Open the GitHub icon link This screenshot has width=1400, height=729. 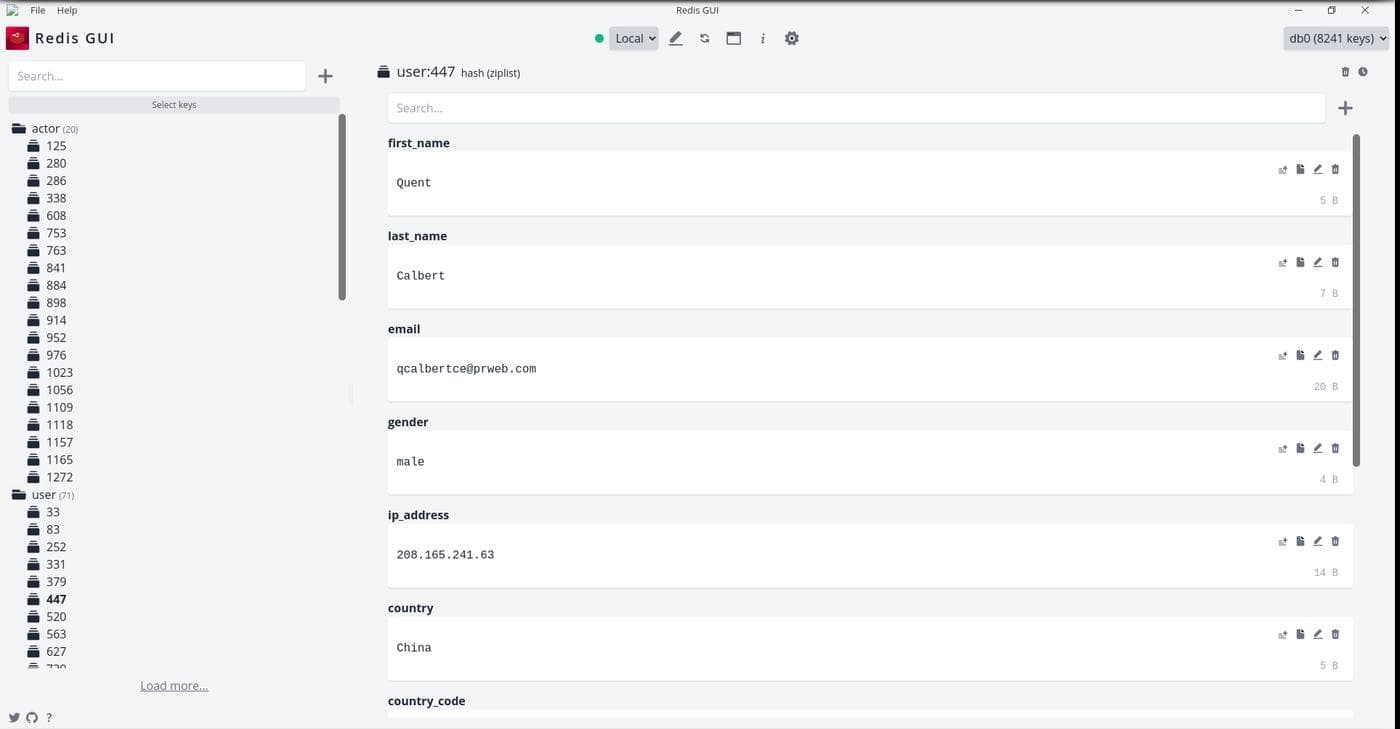[31, 717]
